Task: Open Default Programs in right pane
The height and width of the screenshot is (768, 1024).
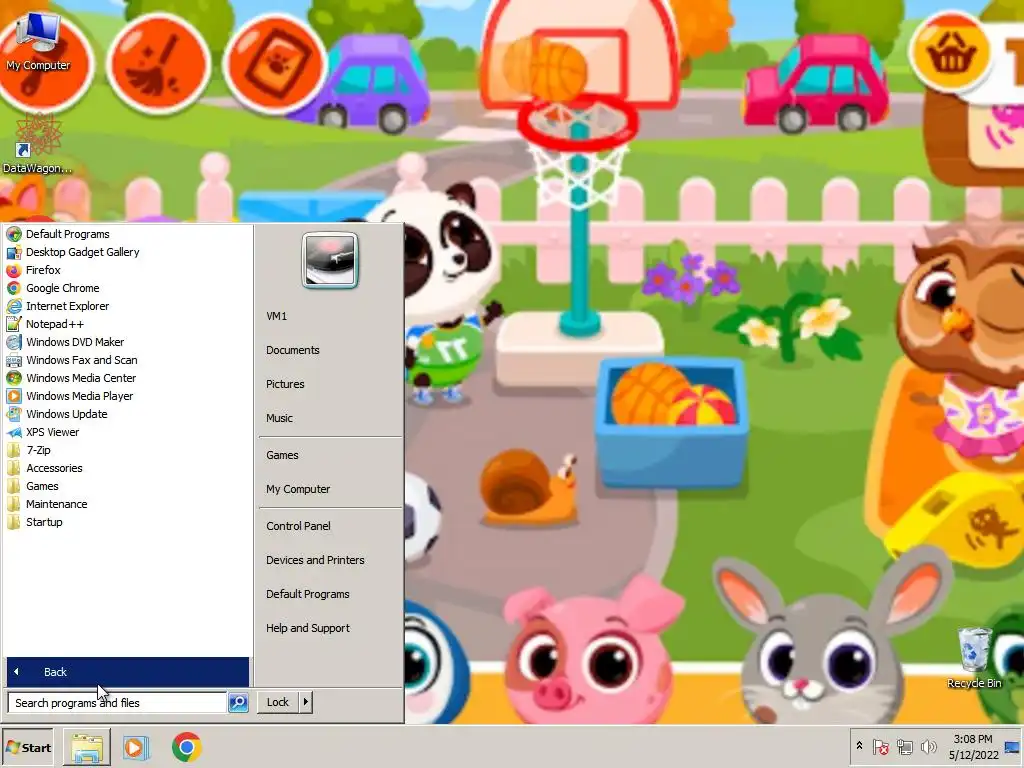Action: pyautogui.click(x=308, y=594)
